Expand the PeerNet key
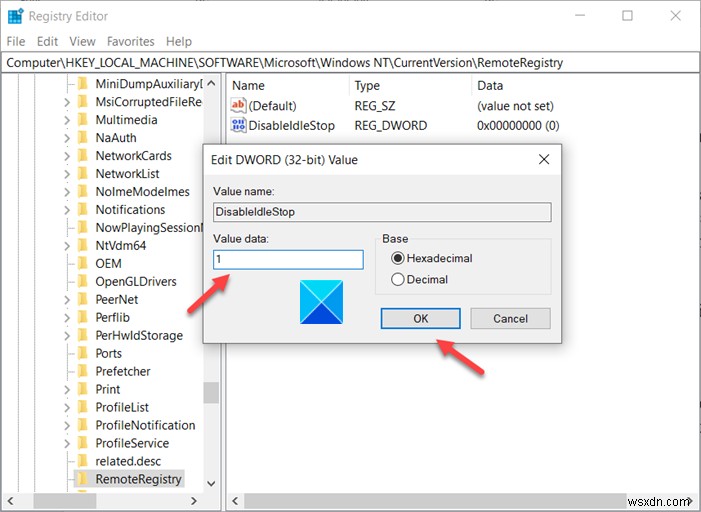This screenshot has height=512, width=701. tap(67, 300)
